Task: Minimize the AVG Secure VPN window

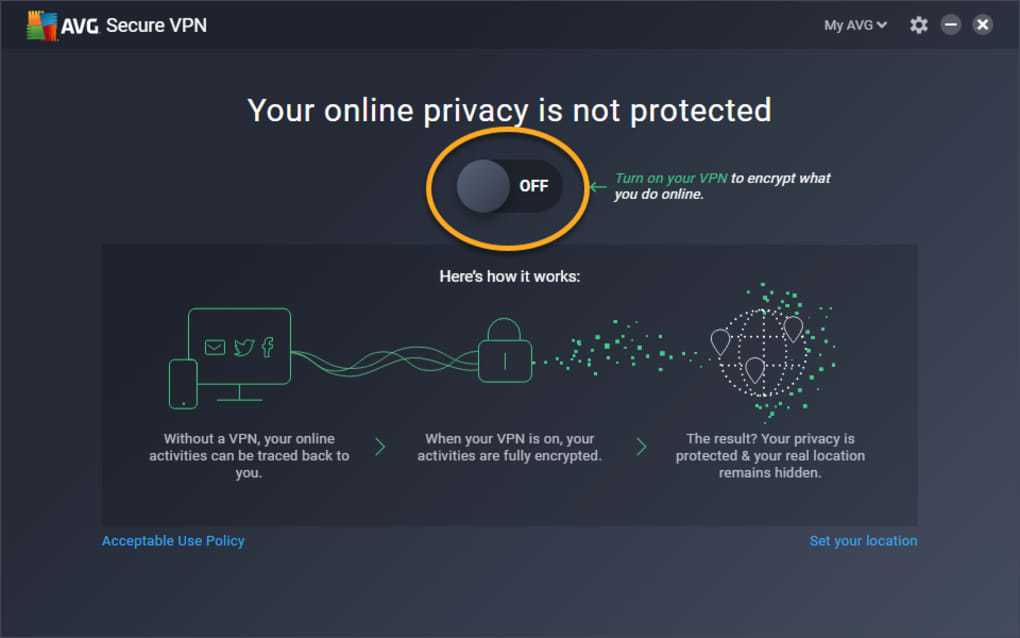Action: (x=951, y=25)
